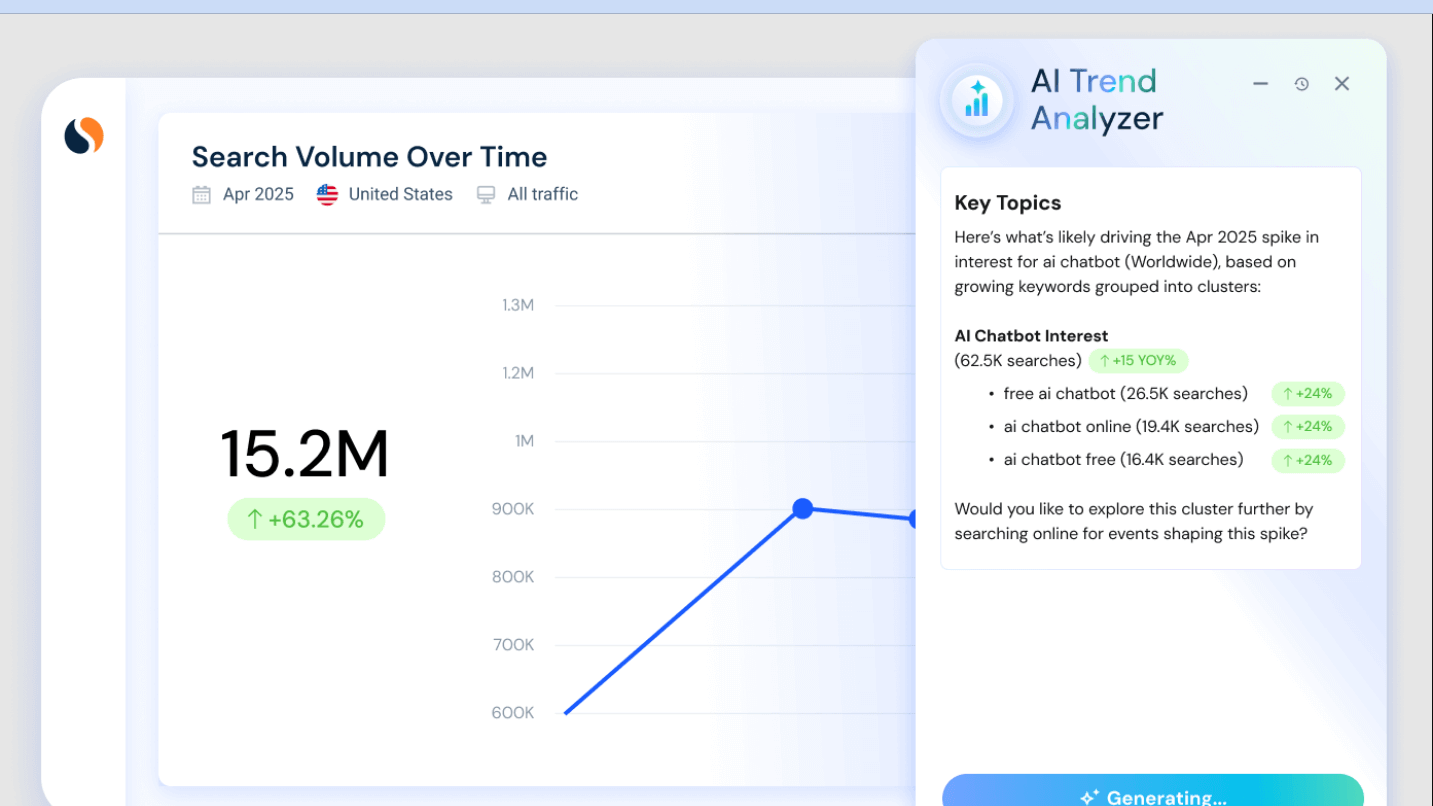Click the Generating button
This screenshot has height=806, width=1433.
click(1152, 794)
